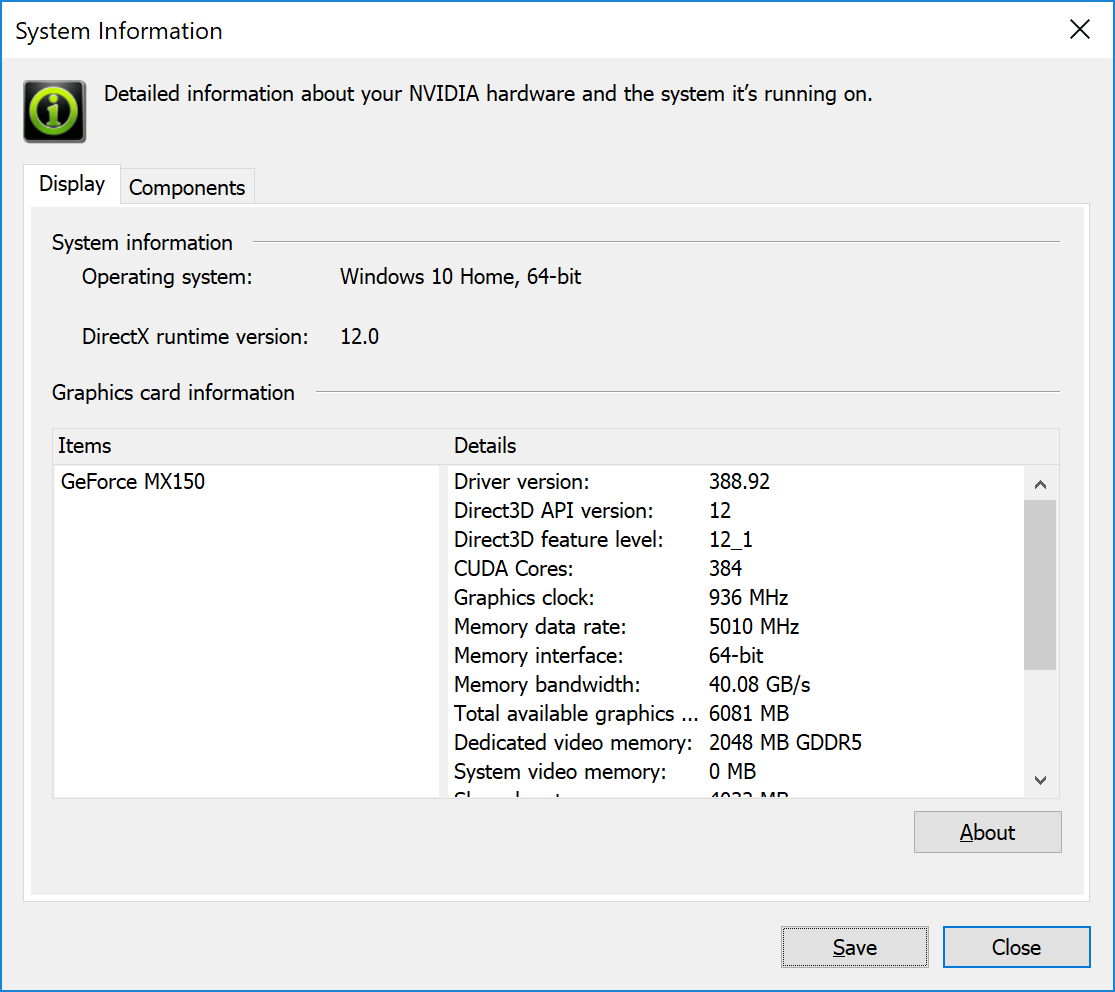1115x992 pixels.
Task: Switch to the Components tab
Action: (x=187, y=187)
